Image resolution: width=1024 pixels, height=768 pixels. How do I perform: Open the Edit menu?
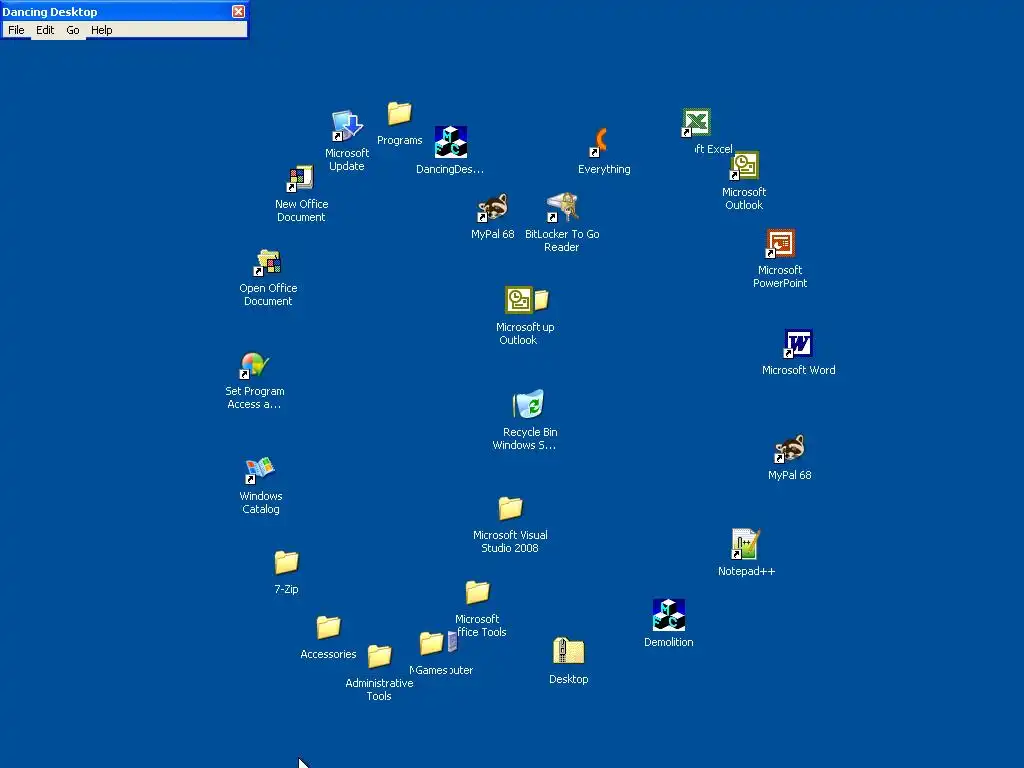click(x=45, y=30)
